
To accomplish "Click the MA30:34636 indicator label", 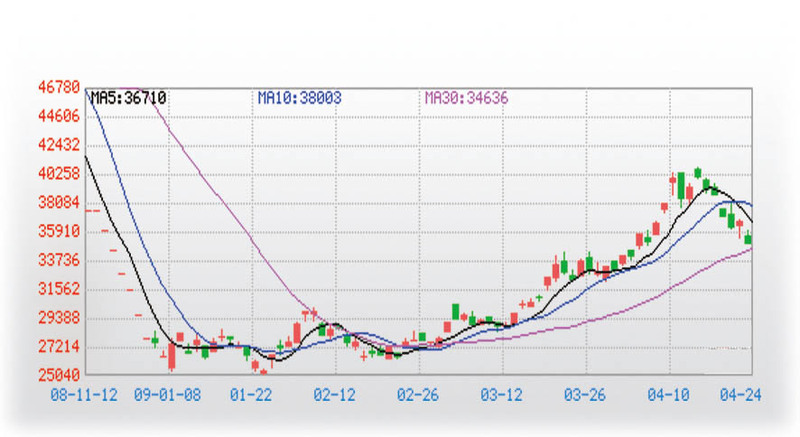I will (466, 98).
